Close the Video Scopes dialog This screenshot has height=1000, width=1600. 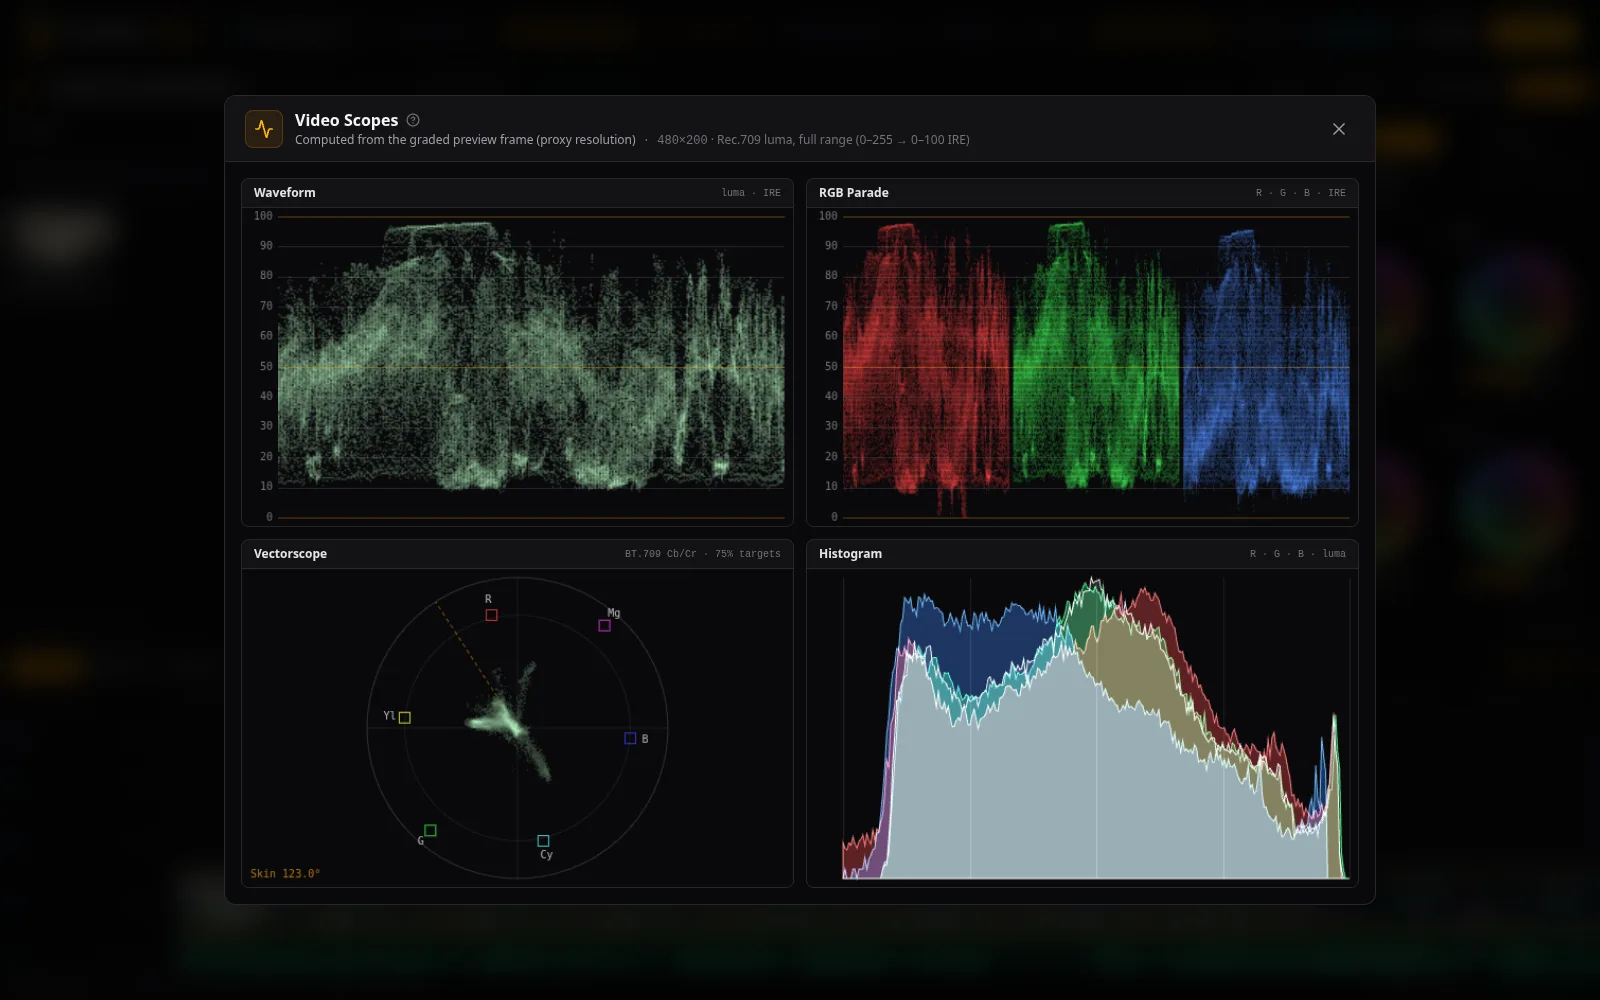[1339, 129]
